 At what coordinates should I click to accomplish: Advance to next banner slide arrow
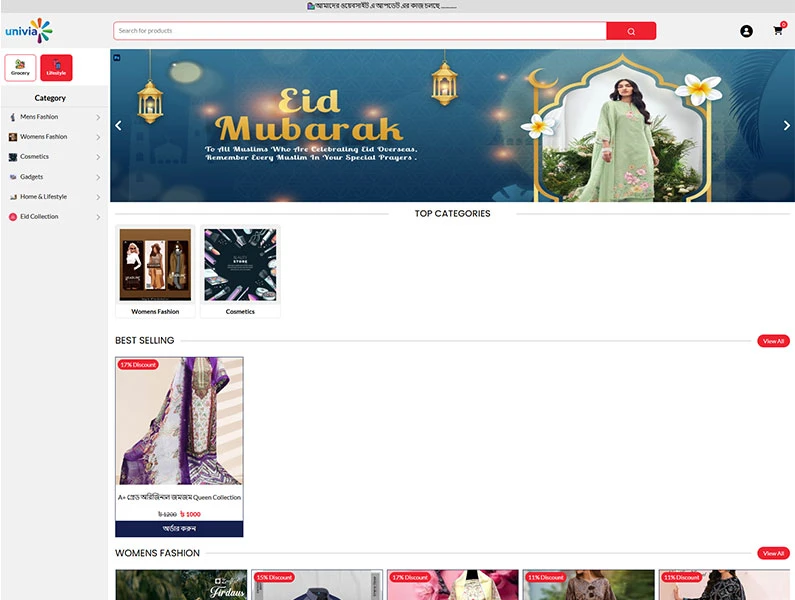pyautogui.click(x=786, y=126)
